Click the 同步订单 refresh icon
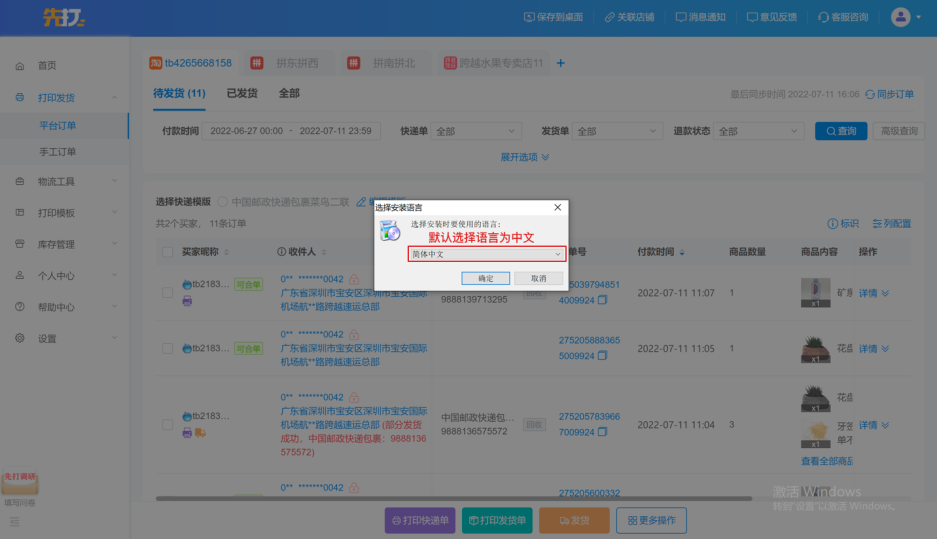937x539 pixels. point(870,94)
